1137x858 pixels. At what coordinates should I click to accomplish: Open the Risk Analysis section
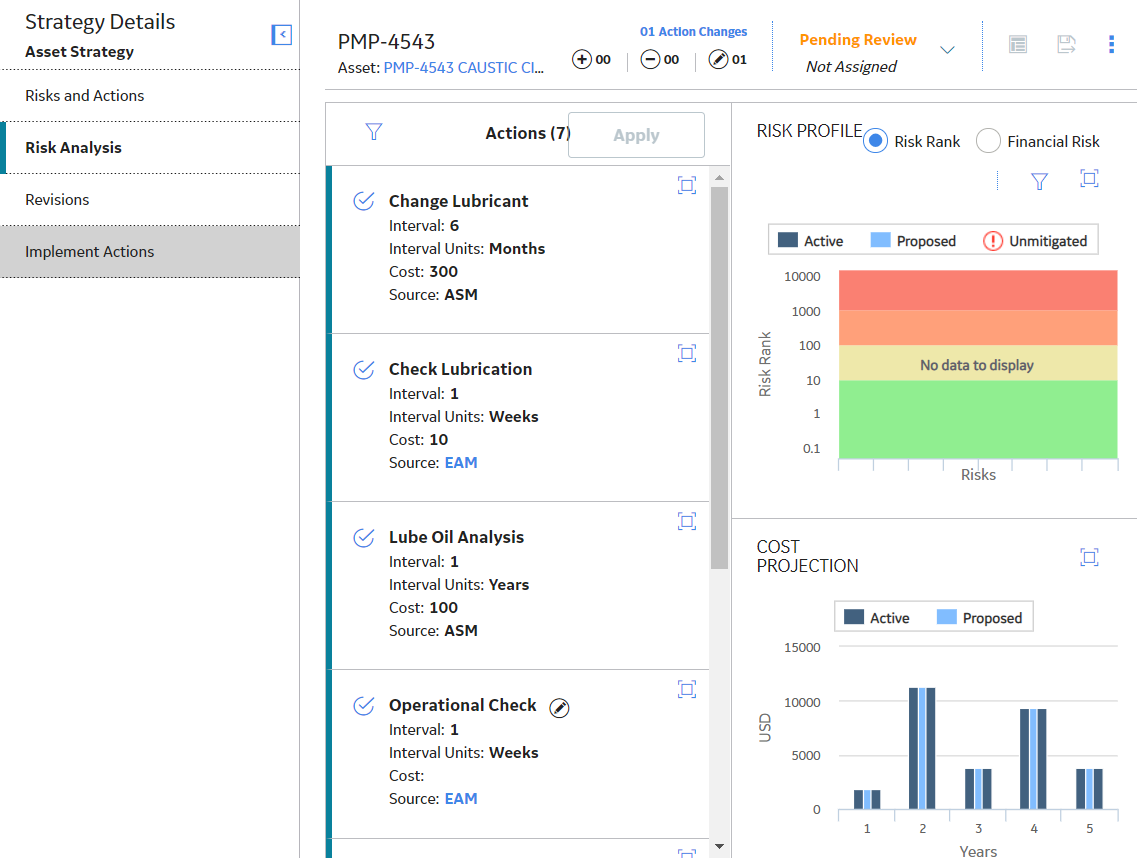click(x=150, y=148)
